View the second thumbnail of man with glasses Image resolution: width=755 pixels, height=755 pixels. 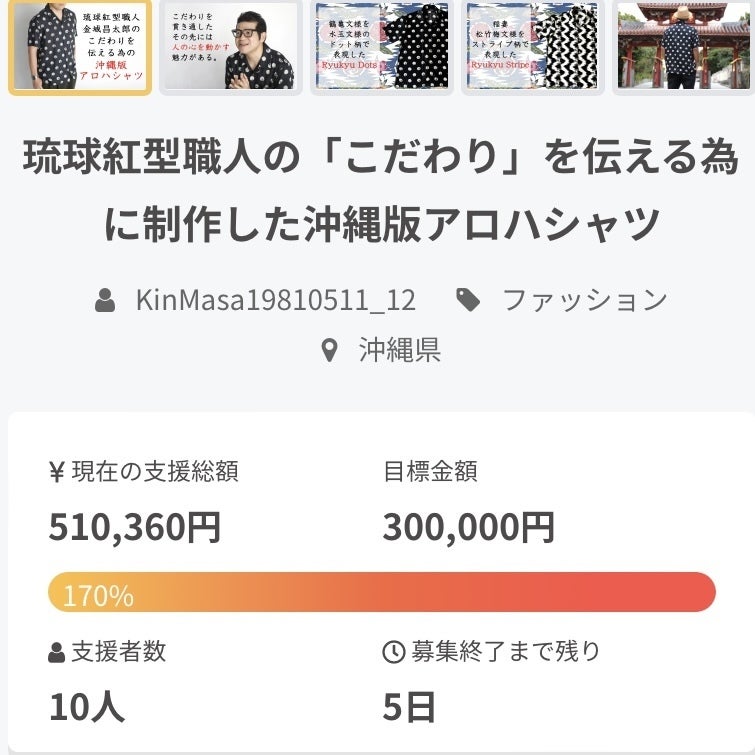click(230, 47)
